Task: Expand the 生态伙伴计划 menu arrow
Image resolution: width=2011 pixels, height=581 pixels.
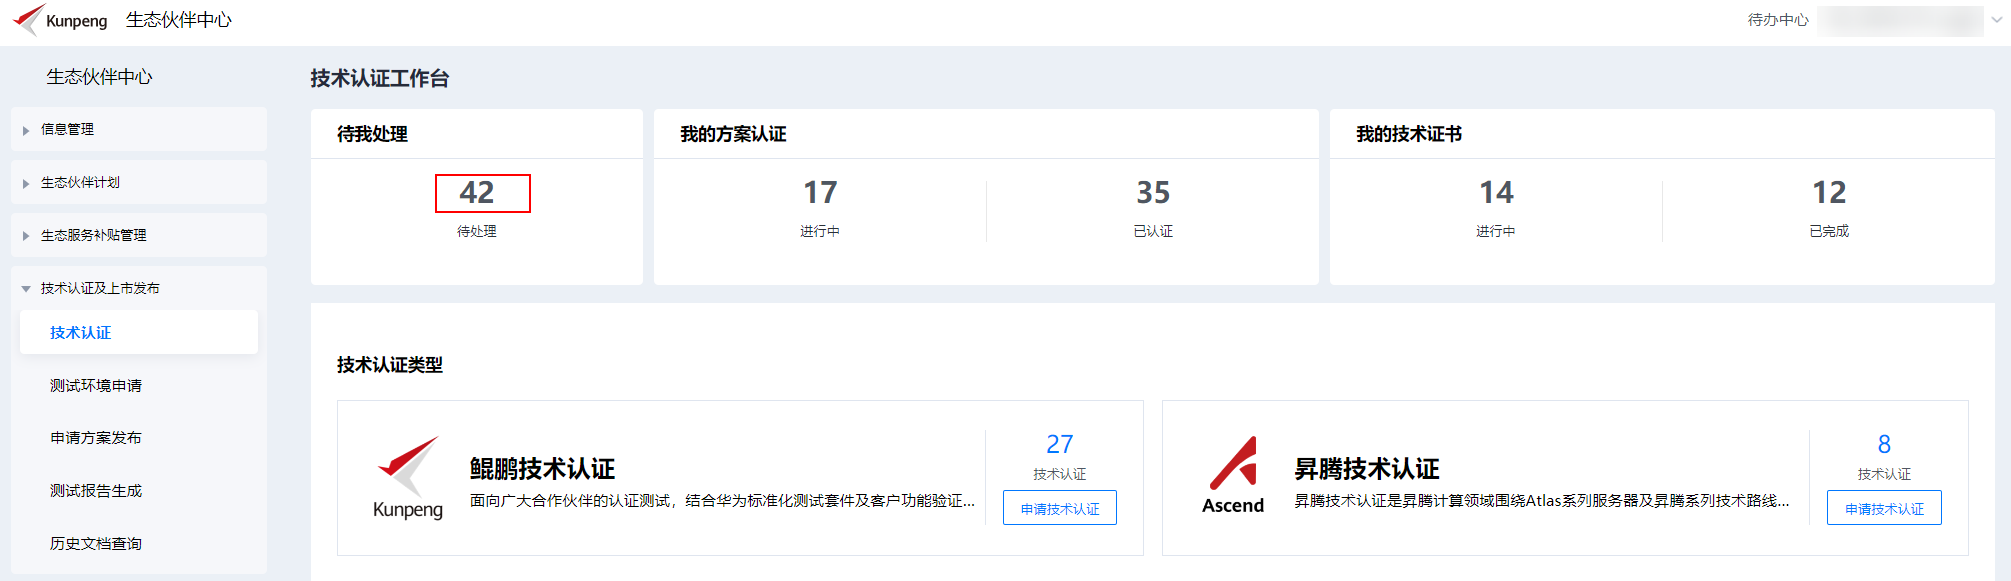Action: tap(26, 183)
